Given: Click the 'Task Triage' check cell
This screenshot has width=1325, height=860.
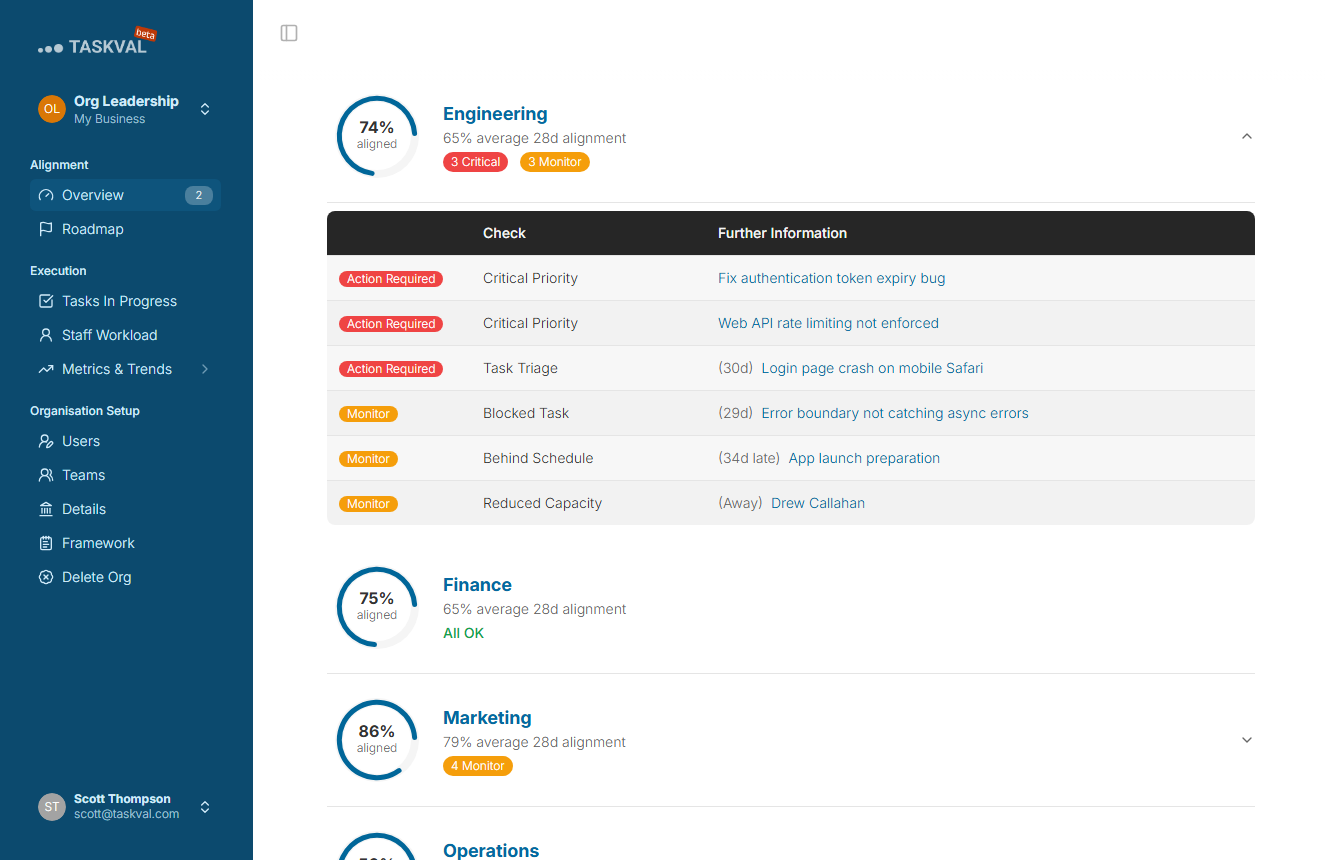Looking at the screenshot, I should [520, 368].
